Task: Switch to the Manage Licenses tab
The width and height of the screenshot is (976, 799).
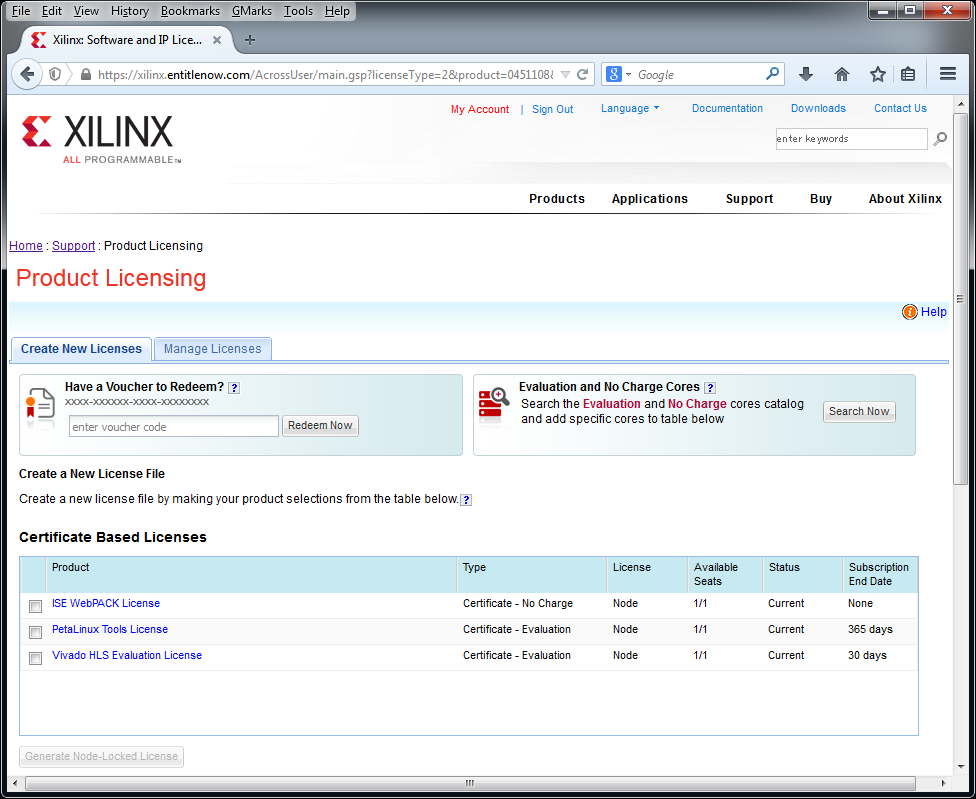Action: point(212,349)
